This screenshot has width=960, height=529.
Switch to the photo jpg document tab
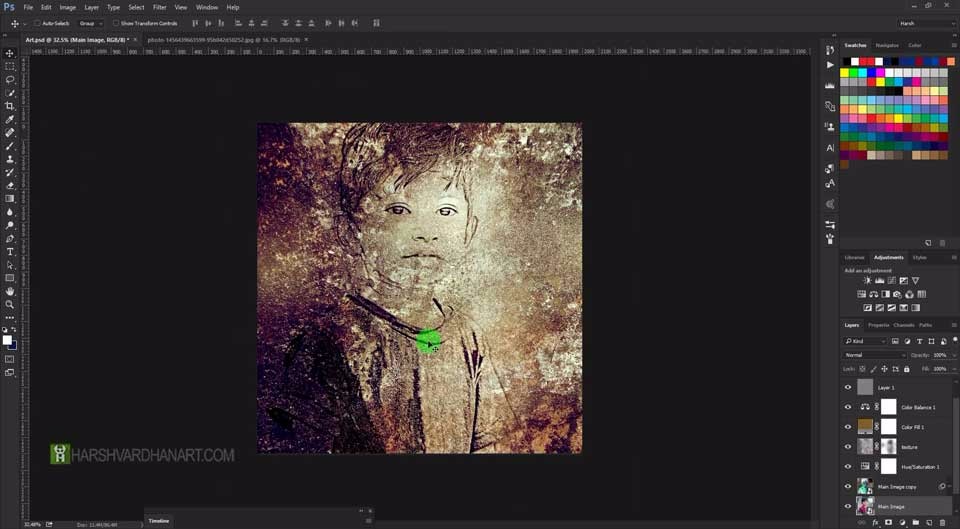pyautogui.click(x=223, y=40)
